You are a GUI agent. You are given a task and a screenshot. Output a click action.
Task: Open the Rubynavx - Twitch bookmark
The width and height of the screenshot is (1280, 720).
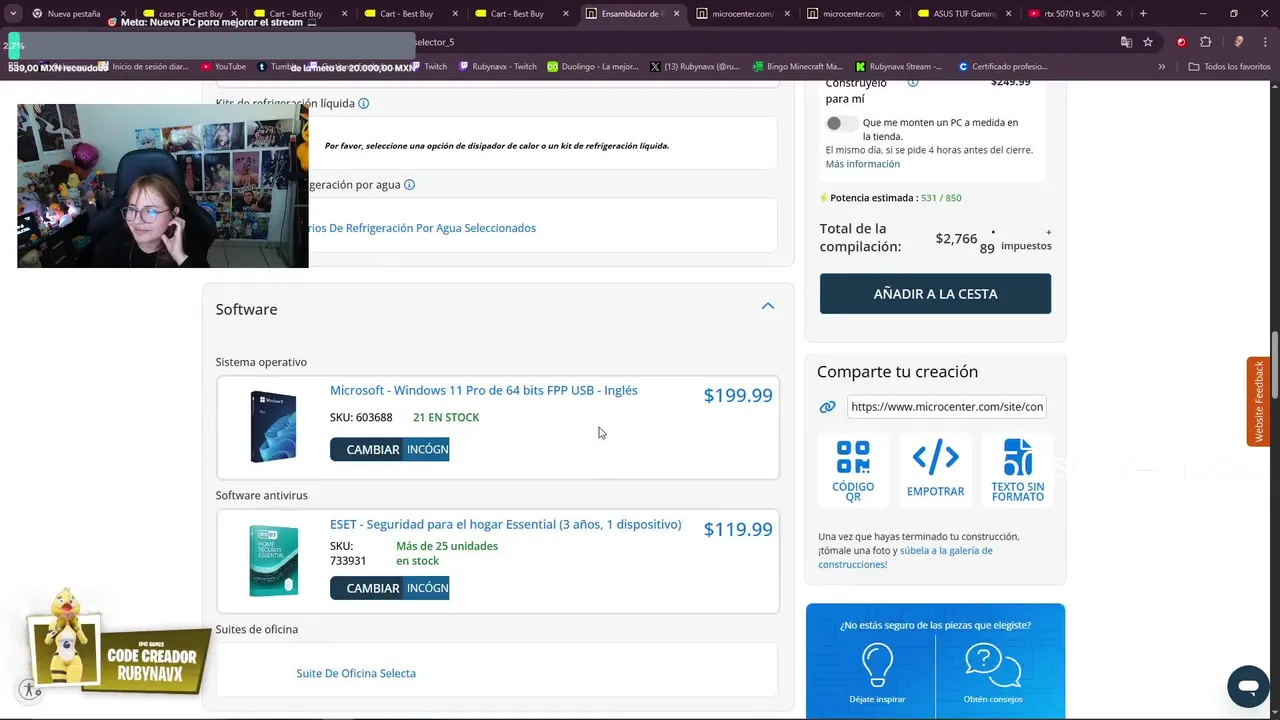point(498,67)
